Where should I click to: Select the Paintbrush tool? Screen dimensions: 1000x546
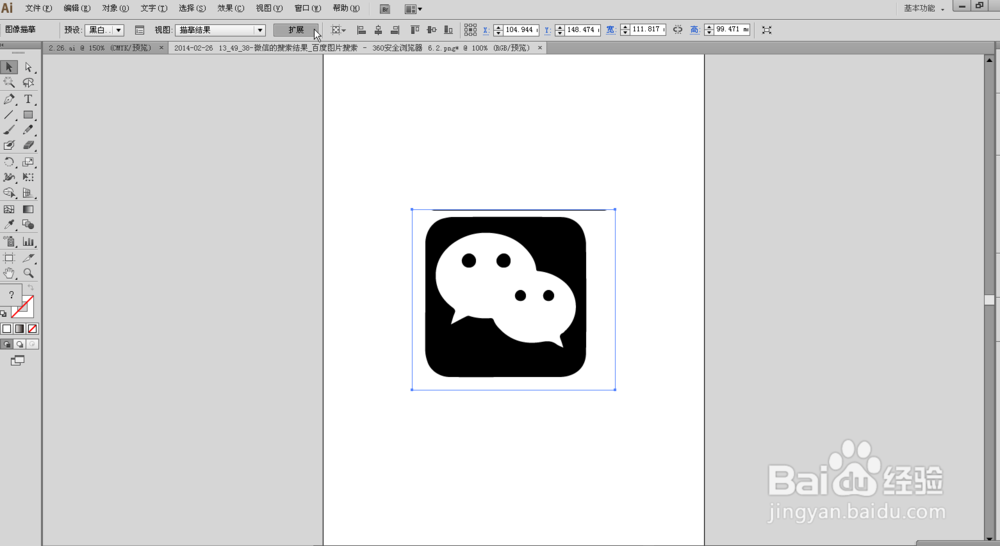9,130
